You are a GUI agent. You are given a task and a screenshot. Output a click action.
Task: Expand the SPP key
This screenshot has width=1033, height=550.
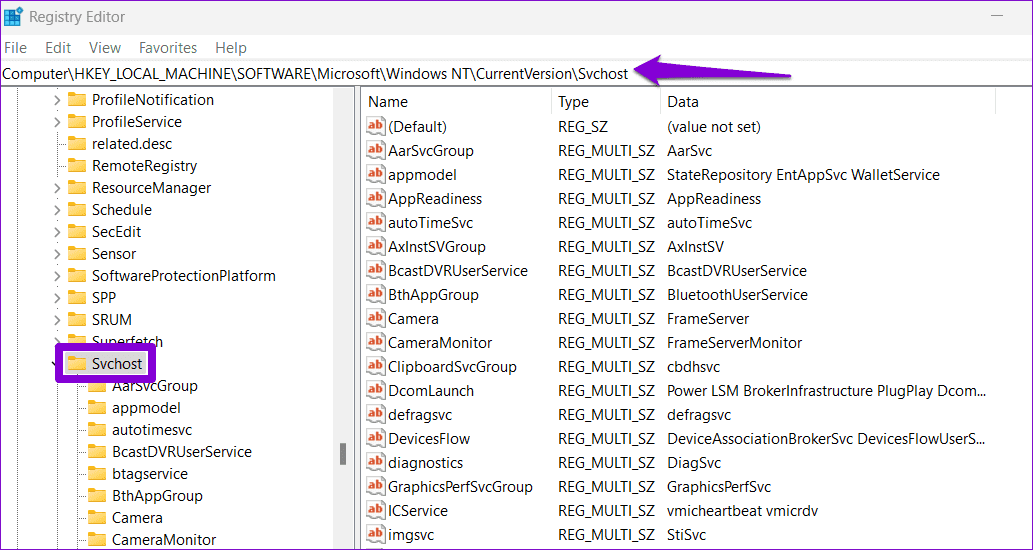tap(57, 298)
